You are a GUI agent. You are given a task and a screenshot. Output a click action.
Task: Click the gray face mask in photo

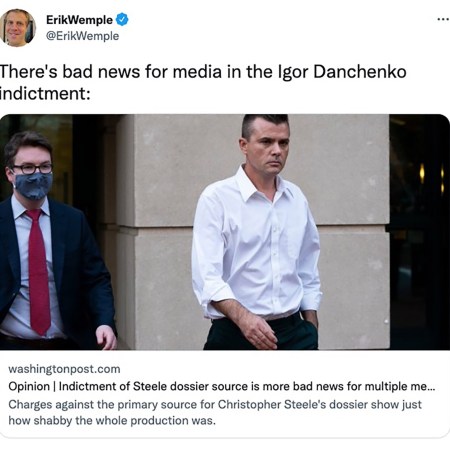[34, 185]
